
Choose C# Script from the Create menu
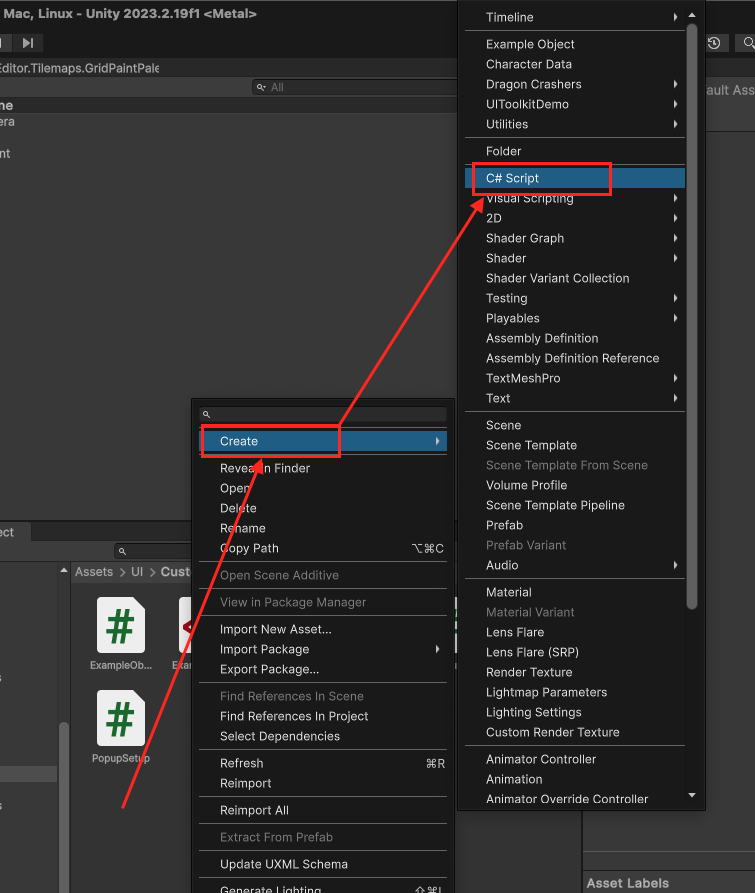point(512,178)
